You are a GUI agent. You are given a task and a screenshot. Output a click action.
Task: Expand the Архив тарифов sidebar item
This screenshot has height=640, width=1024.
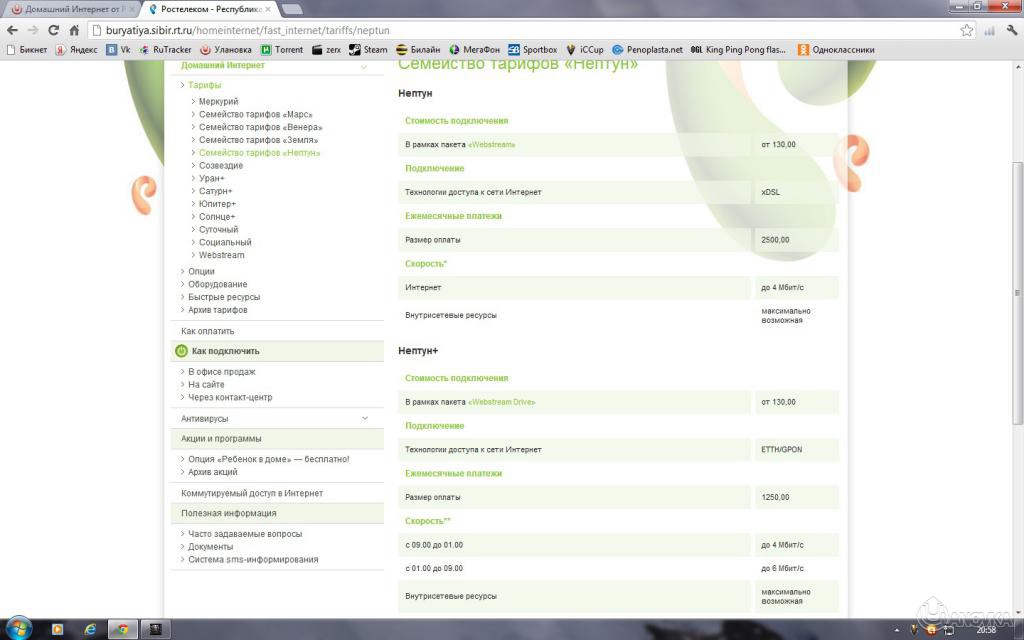[x=217, y=310]
